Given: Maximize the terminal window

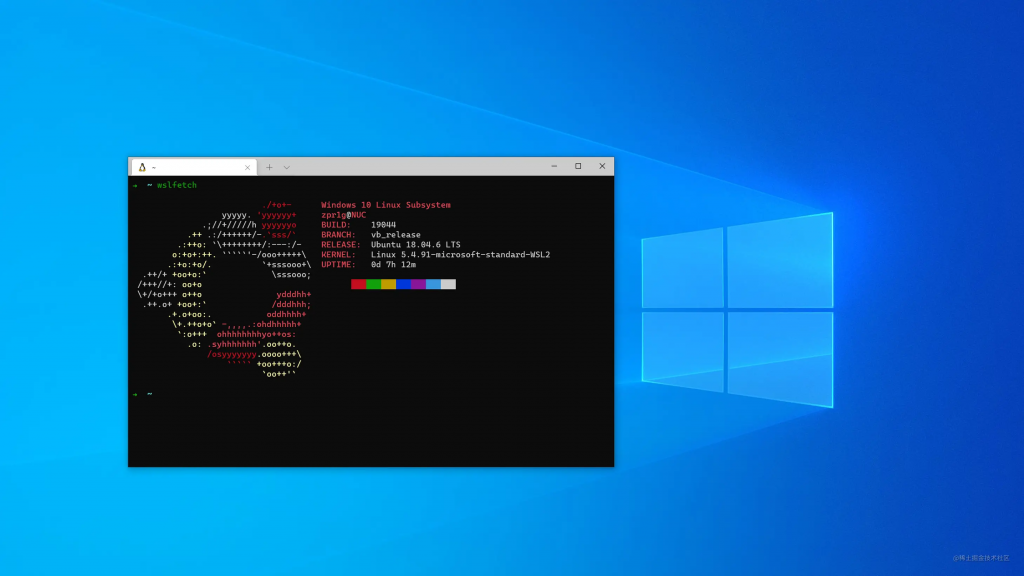Looking at the screenshot, I should (x=578, y=167).
